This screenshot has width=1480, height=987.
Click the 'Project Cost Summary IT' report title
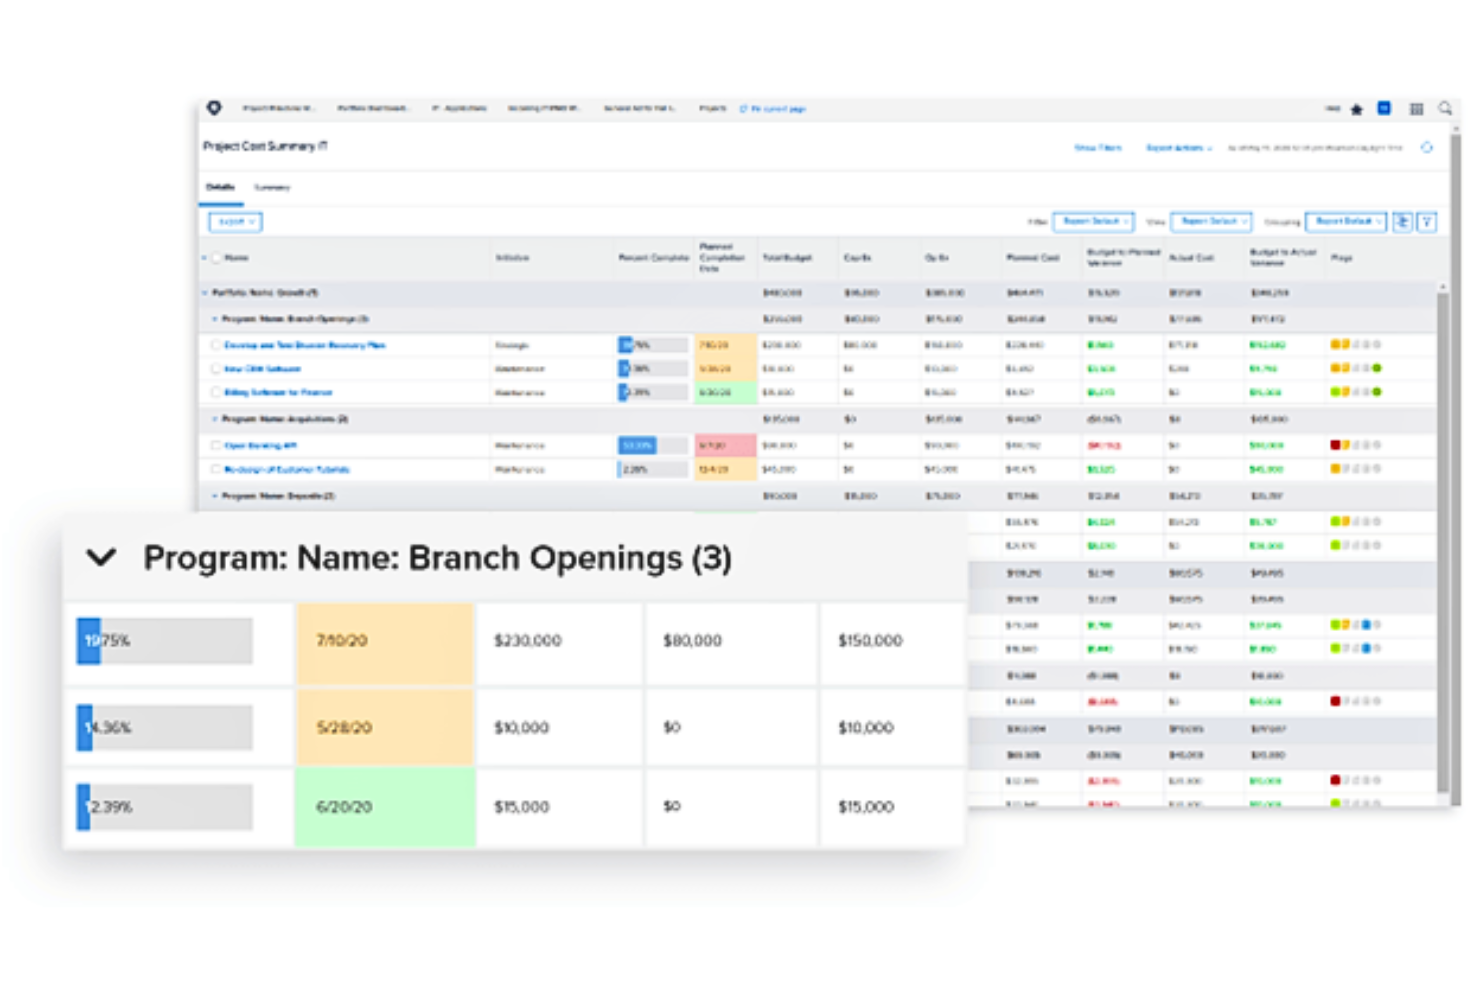pos(265,146)
